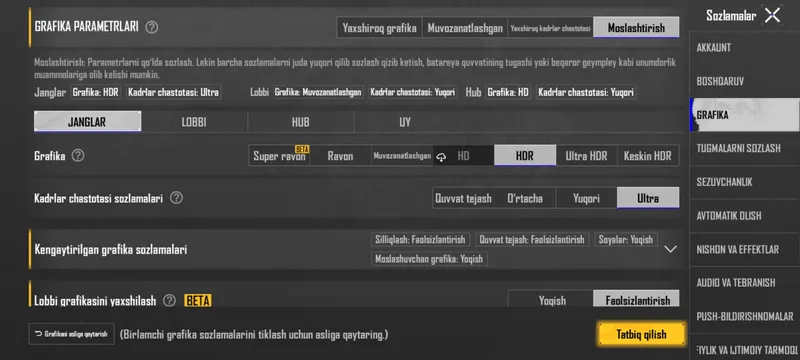Switch to the LOBBI tab
Image resolution: width=800 pixels, height=360 pixels.
[x=194, y=122]
